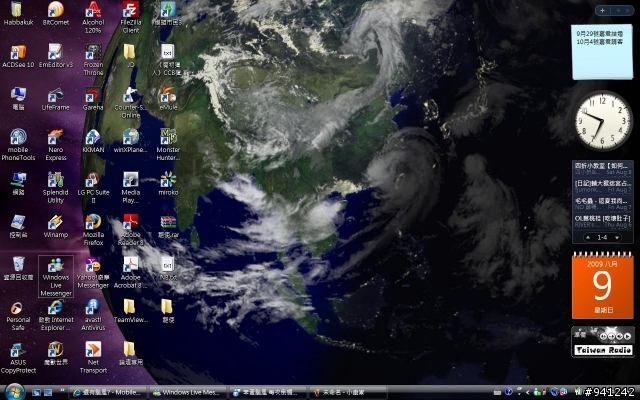Click the analog clock gadget
This screenshot has height=400, width=640.
(602, 120)
